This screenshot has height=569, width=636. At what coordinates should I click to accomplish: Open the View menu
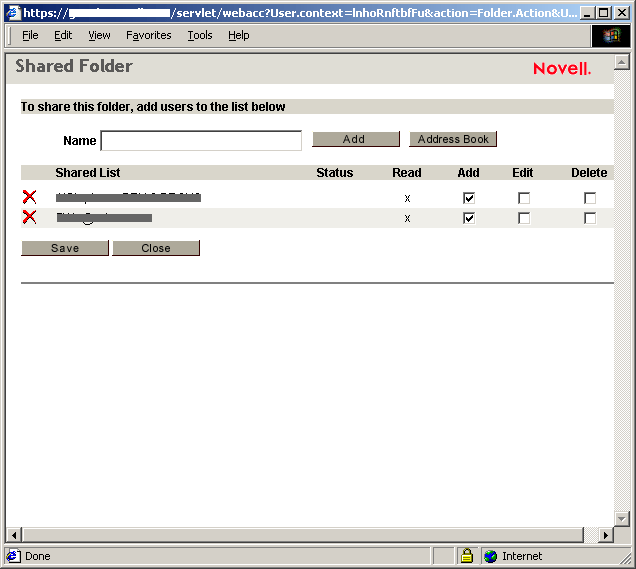(x=99, y=36)
